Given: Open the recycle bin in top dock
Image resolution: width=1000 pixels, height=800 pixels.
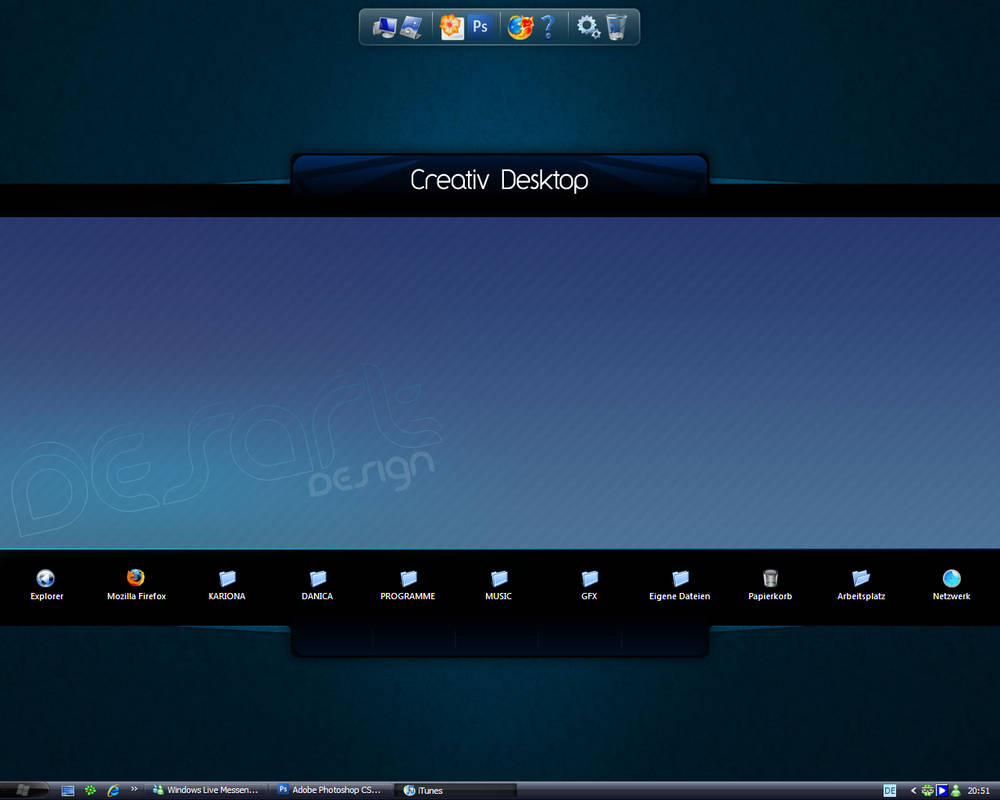Looking at the screenshot, I should tap(617, 27).
